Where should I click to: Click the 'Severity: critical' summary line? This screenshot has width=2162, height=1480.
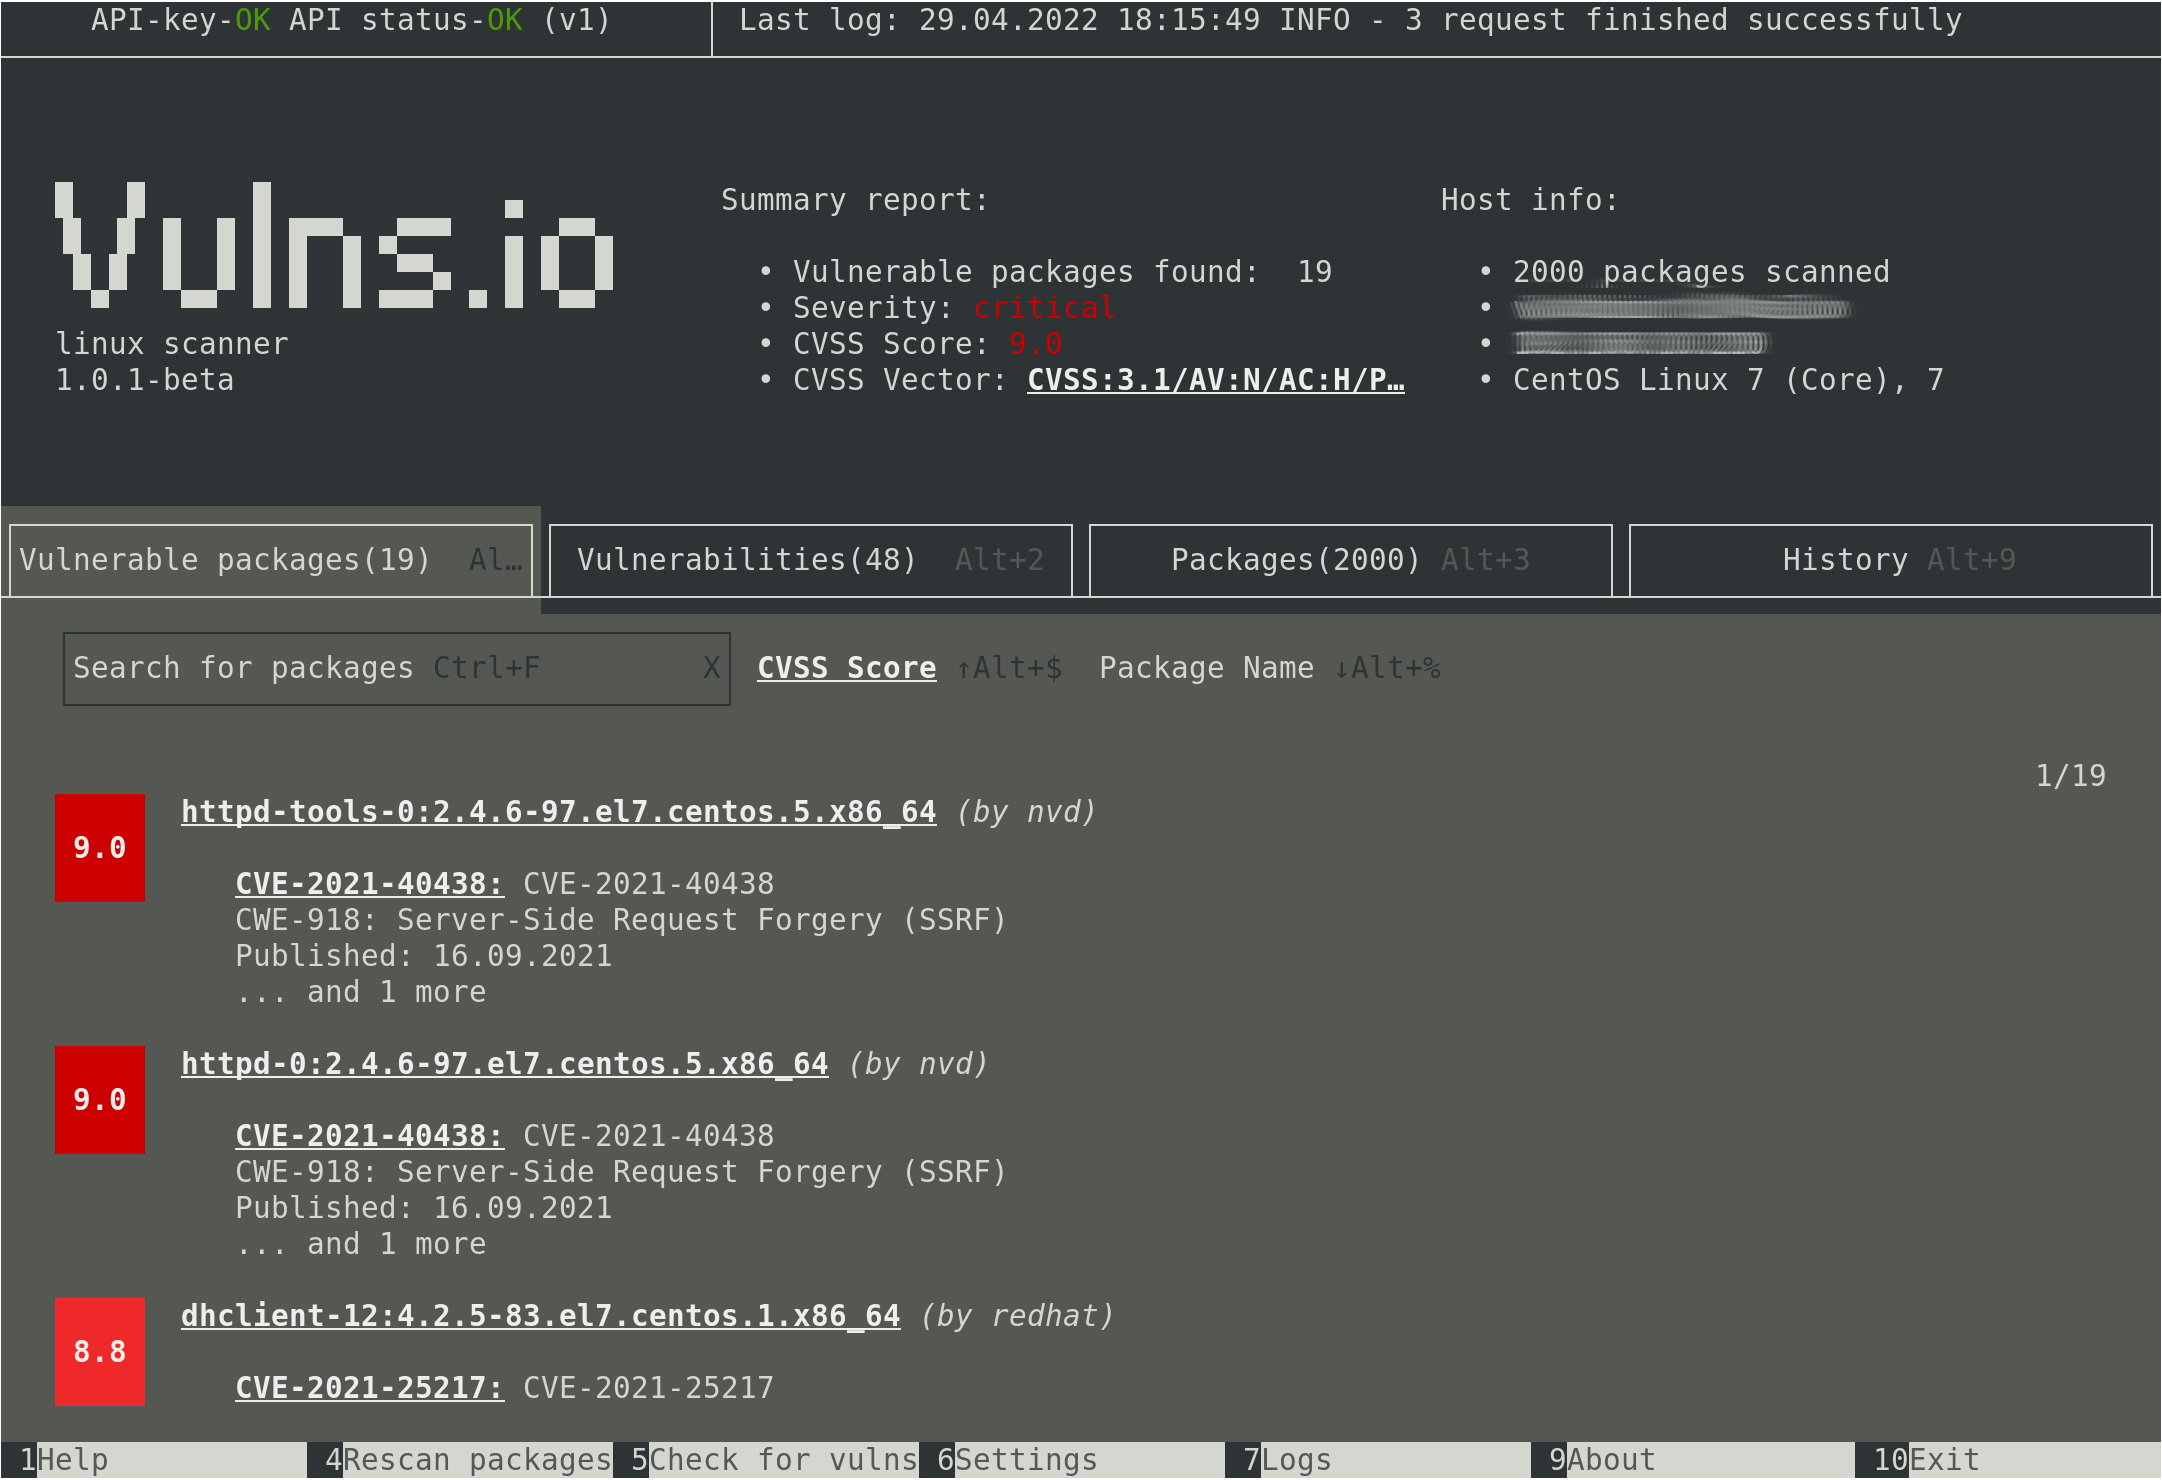click(x=954, y=308)
